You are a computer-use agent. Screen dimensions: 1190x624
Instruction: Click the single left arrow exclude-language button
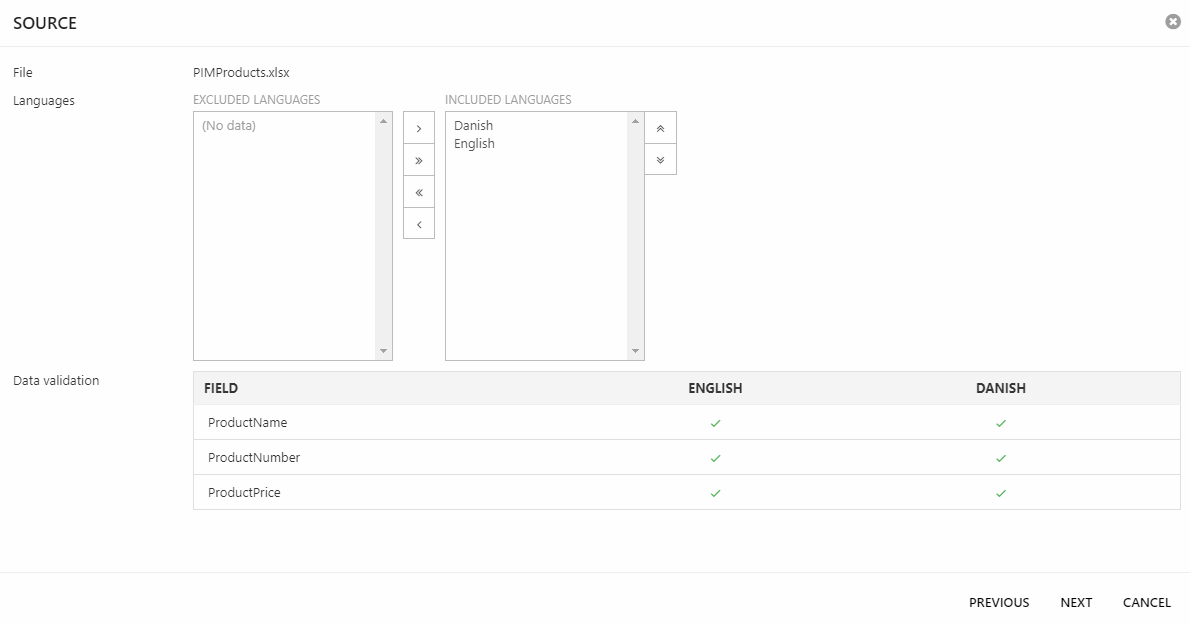[419, 224]
